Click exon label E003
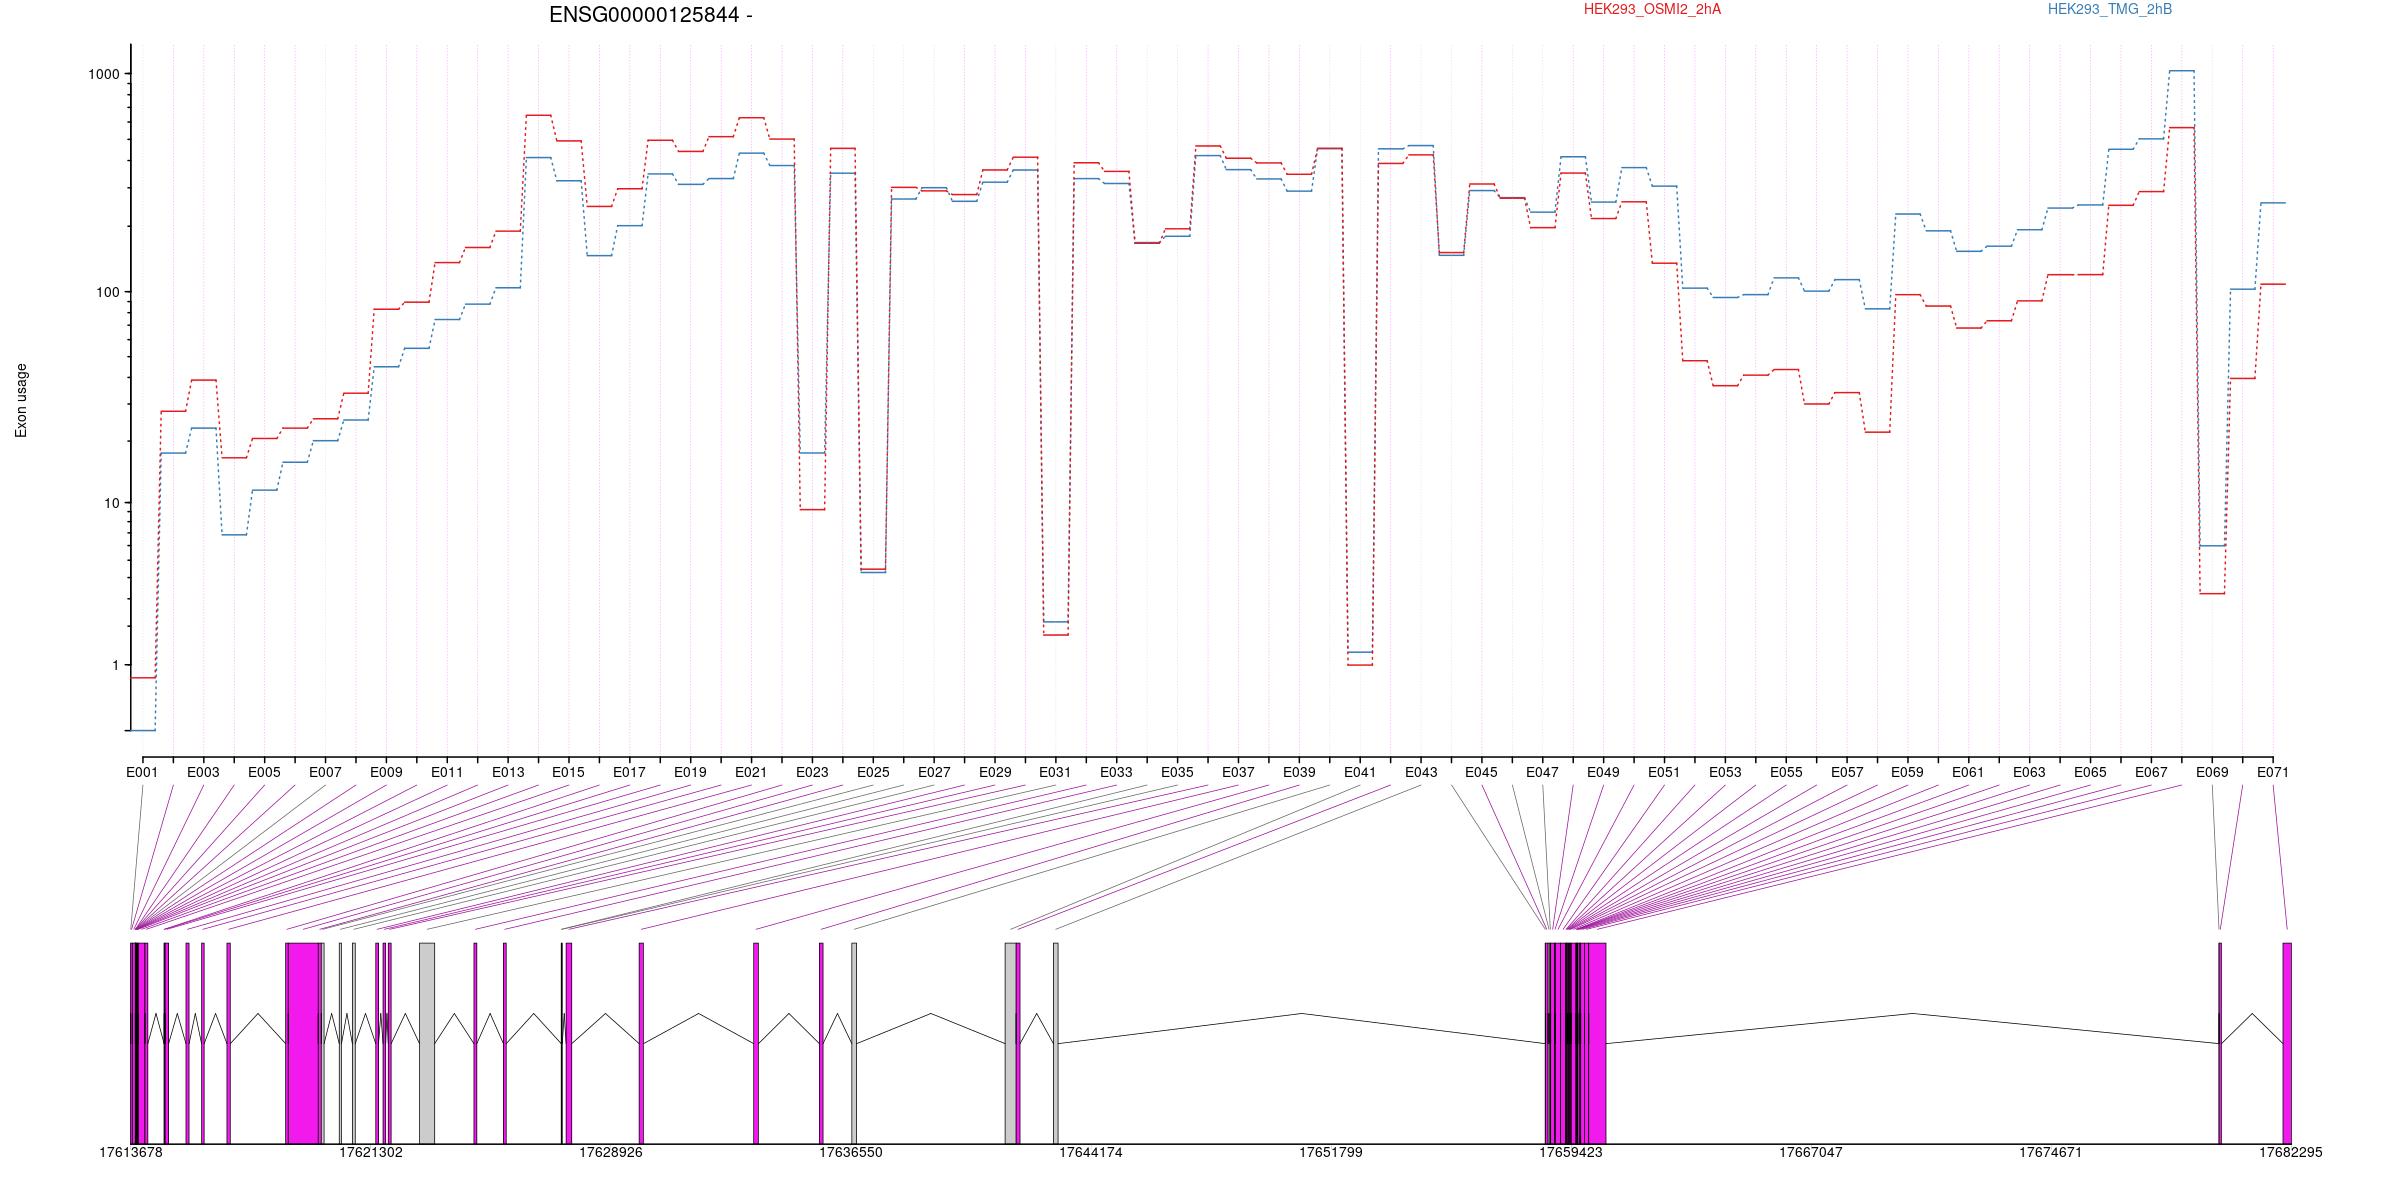Viewport: 2400px width, 1200px height. click(x=203, y=772)
